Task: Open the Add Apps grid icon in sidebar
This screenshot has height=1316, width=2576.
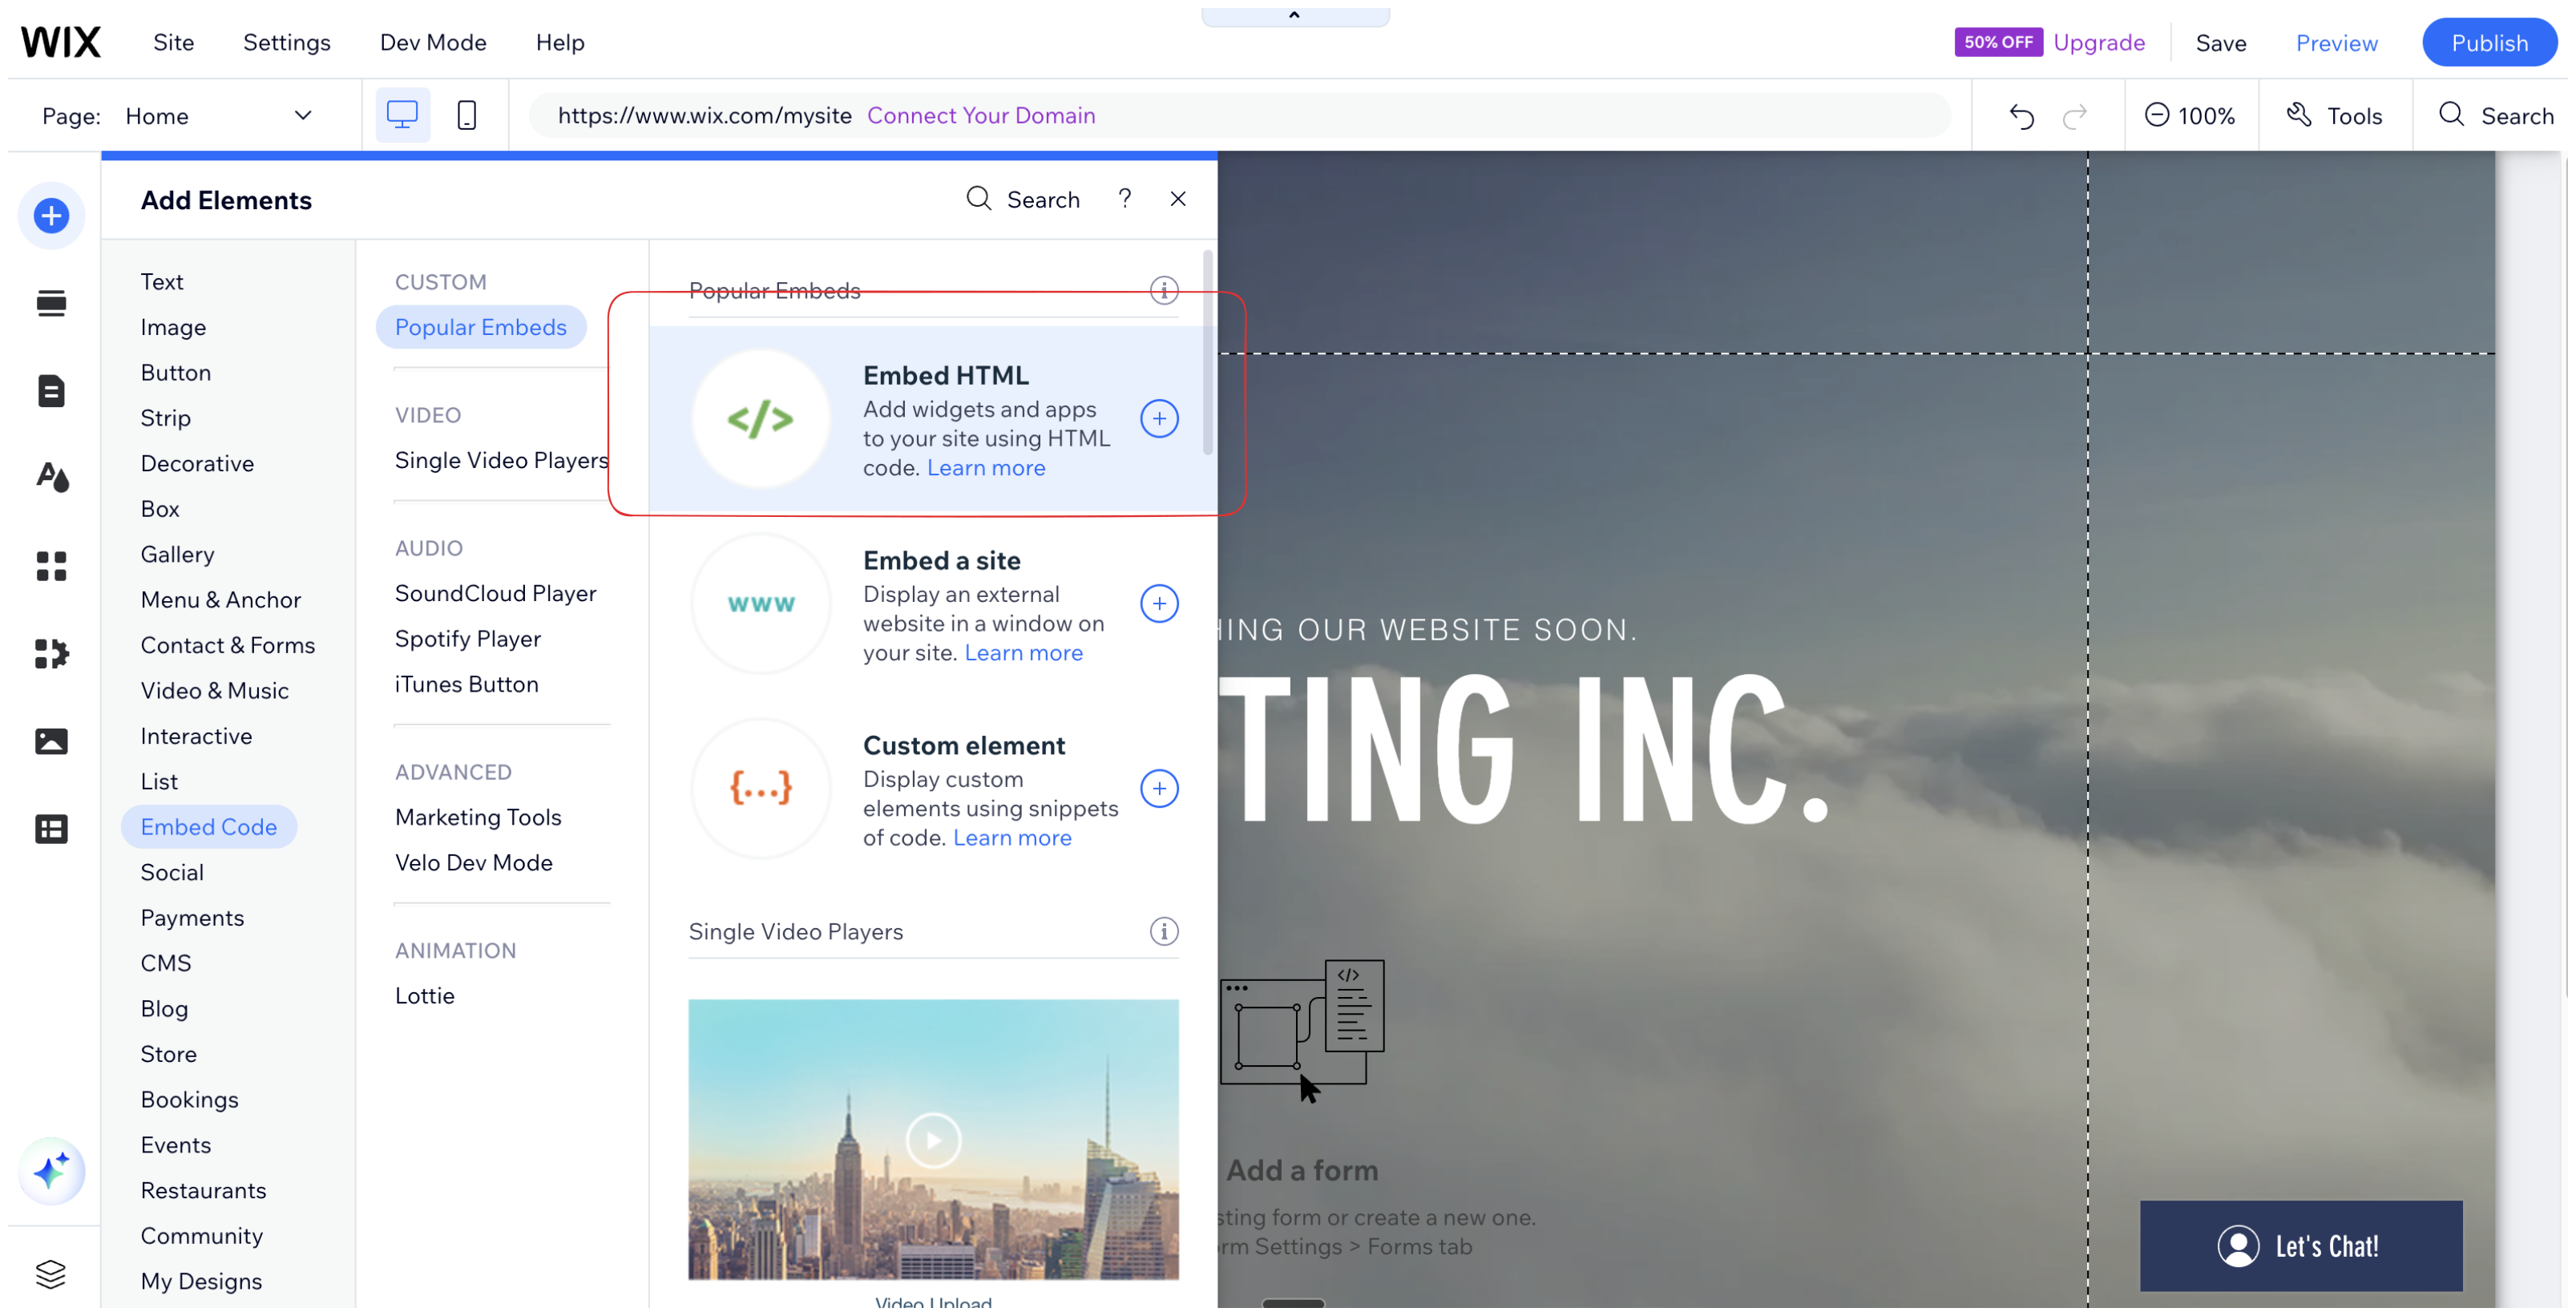Action: click(x=51, y=566)
